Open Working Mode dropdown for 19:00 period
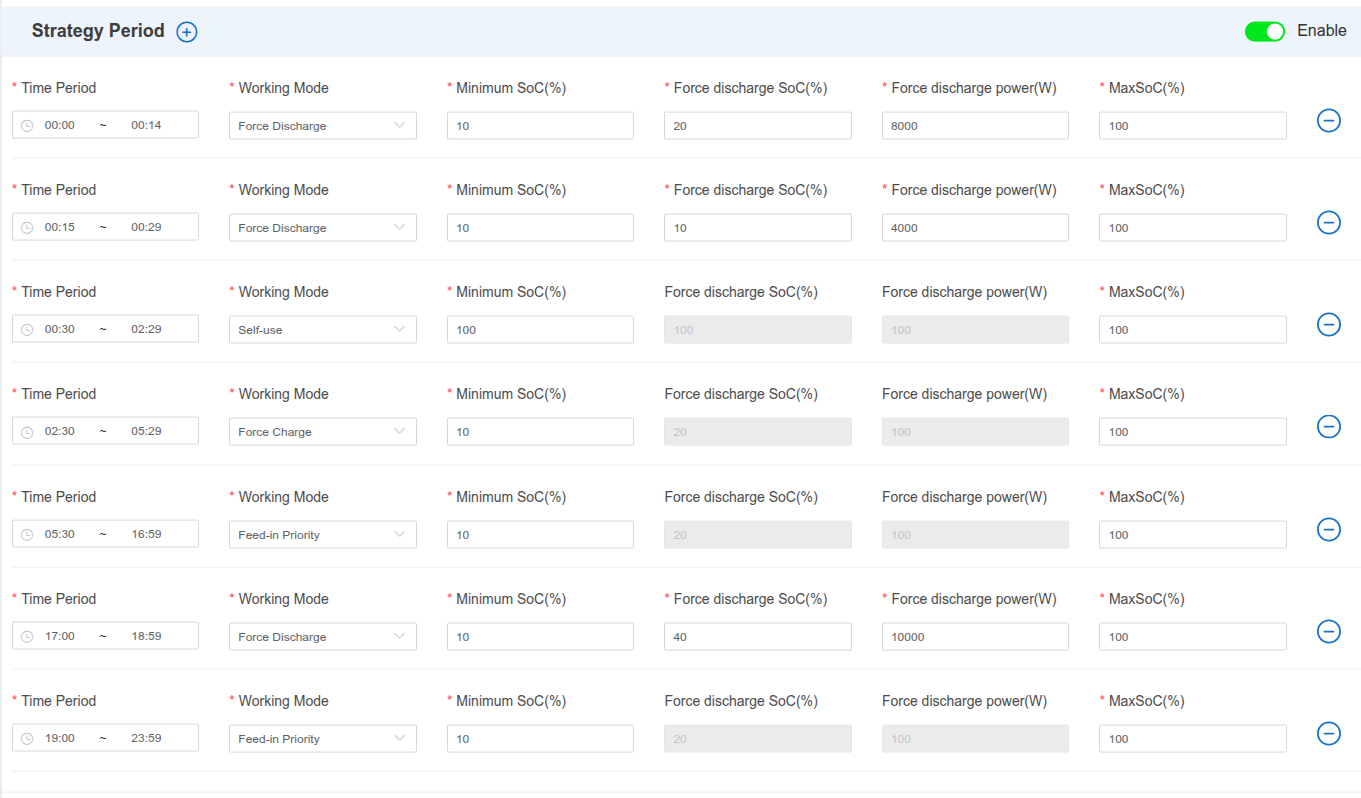 pos(322,739)
